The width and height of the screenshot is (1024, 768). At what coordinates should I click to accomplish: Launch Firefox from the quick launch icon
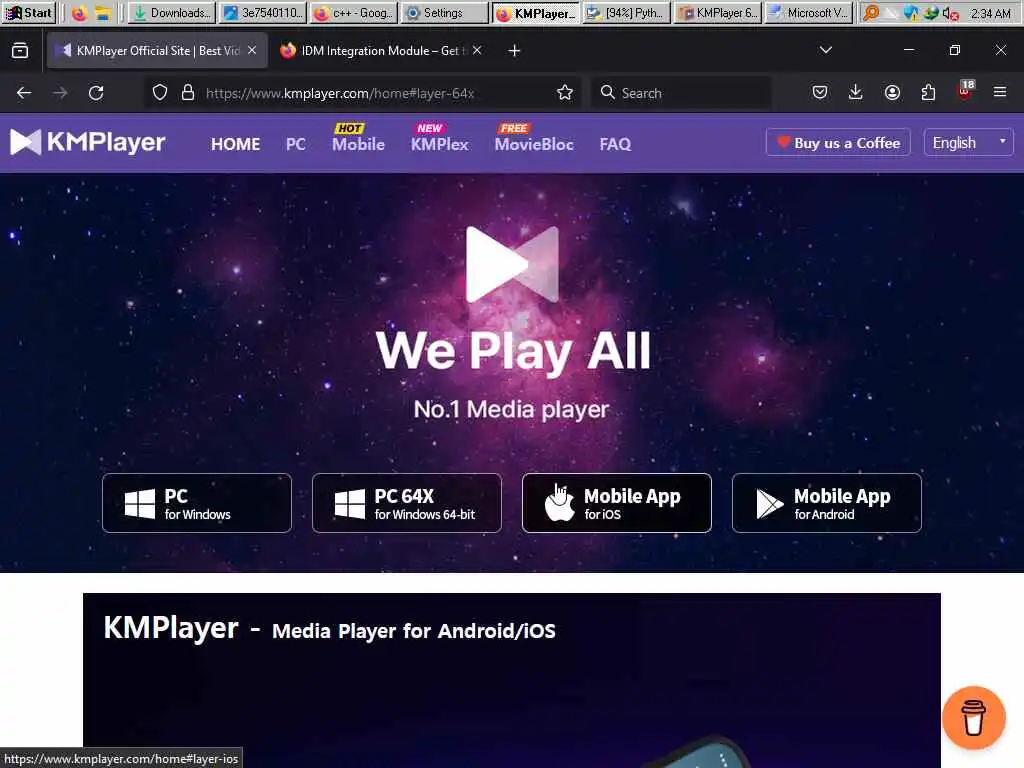[x=79, y=12]
